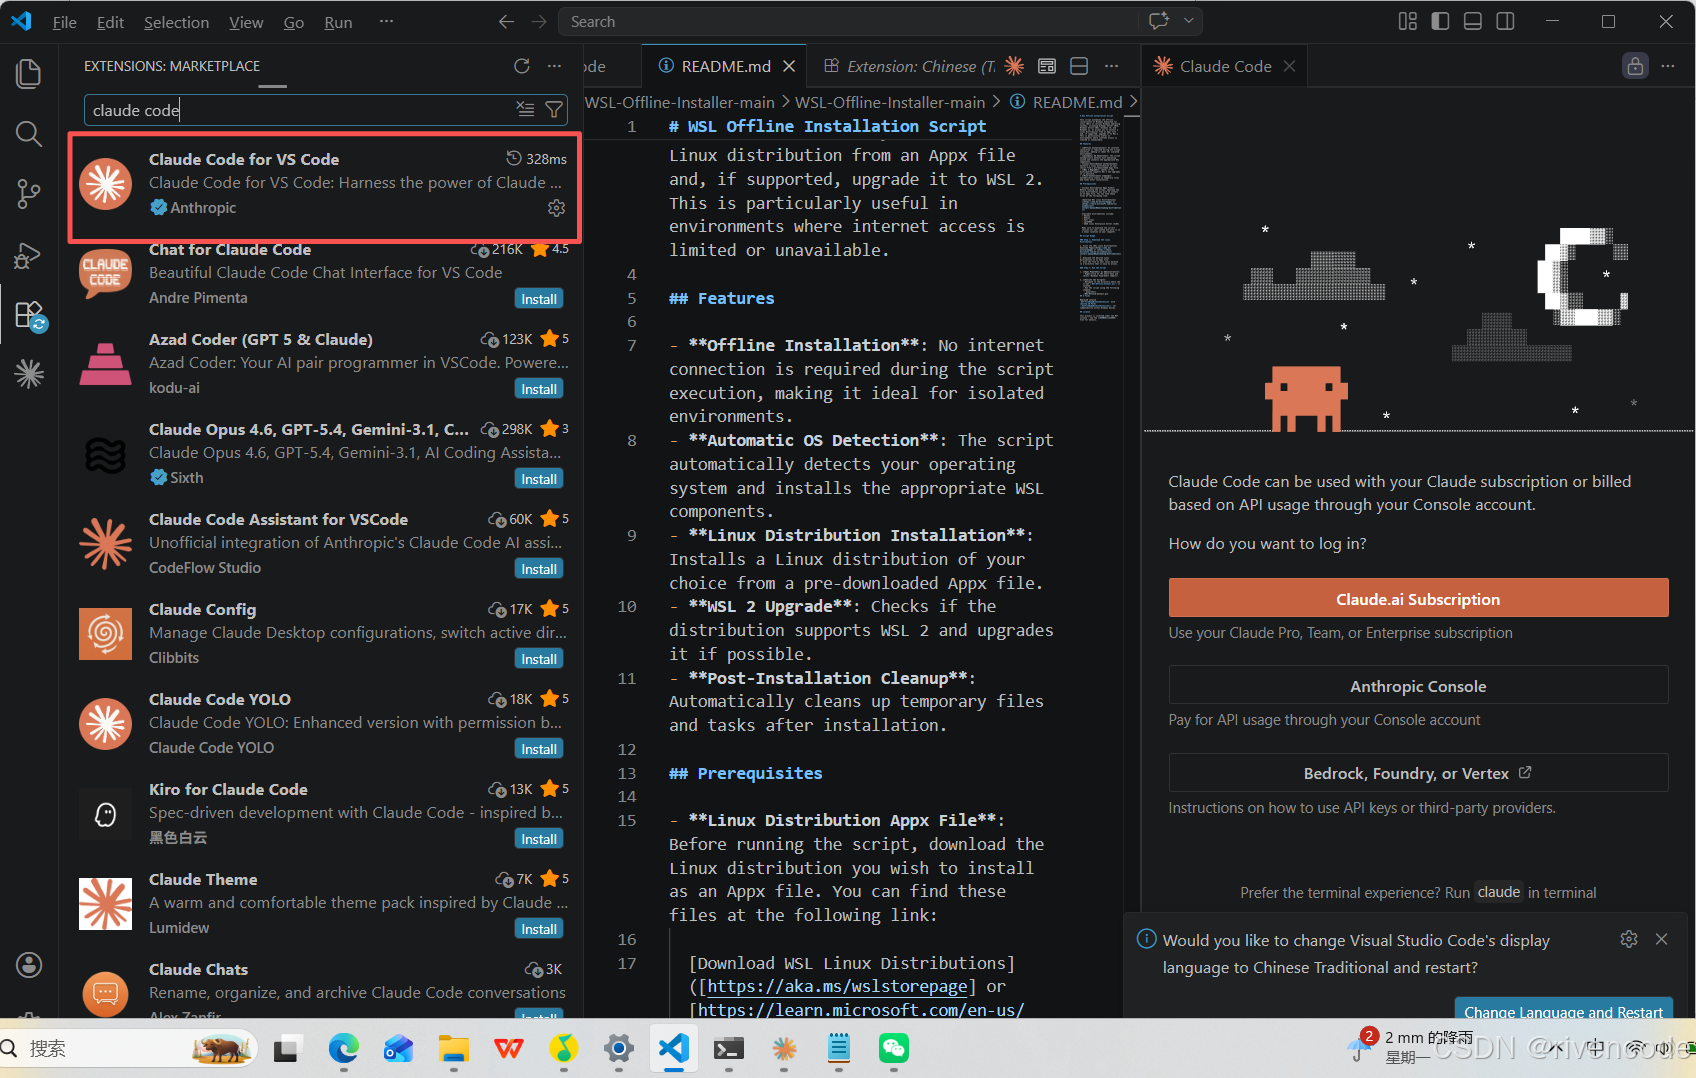Screen dimensions: 1696x1078
Task: Toggle primary side bar visibility
Action: (x=1440, y=21)
